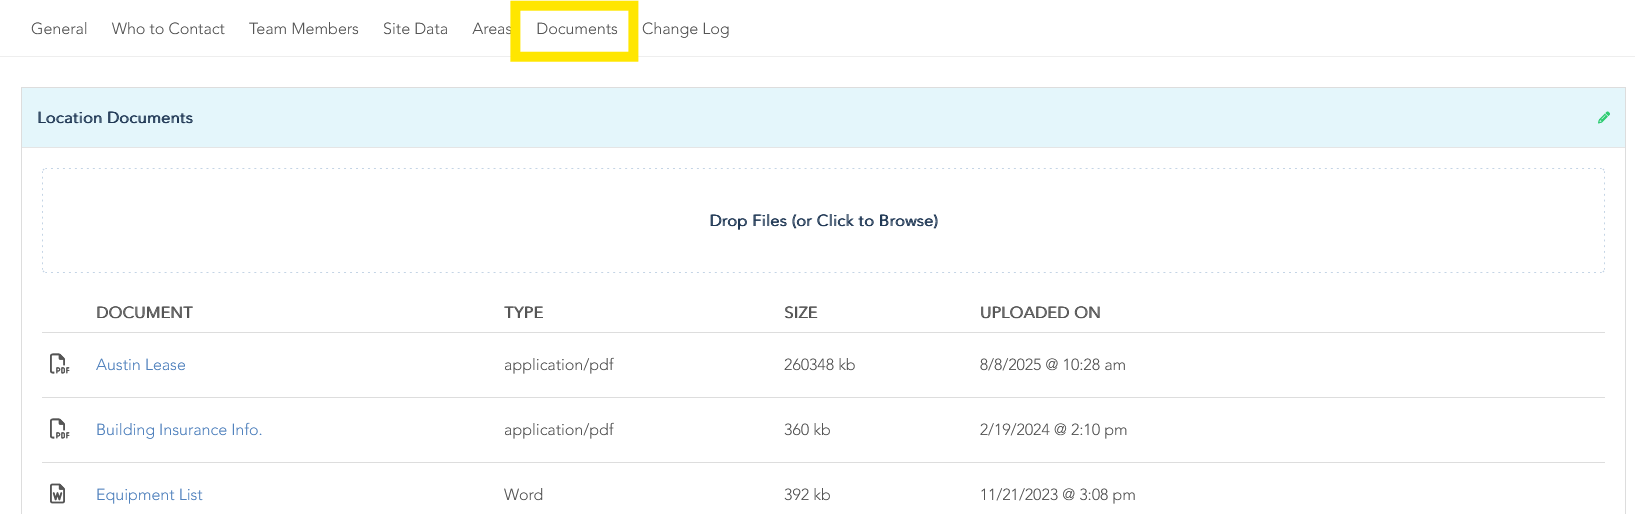1635x514 pixels.
Task: Go to the Team Members tab
Action: click(x=303, y=29)
